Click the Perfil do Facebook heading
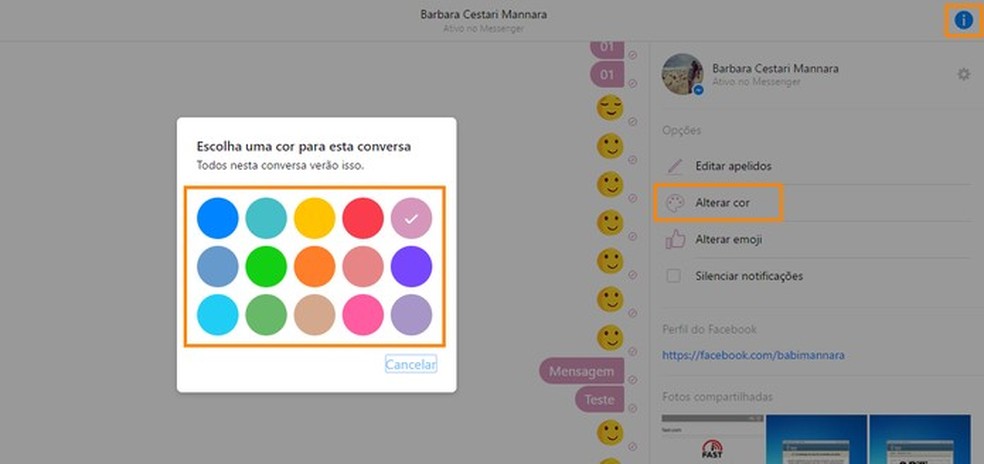 (709, 329)
